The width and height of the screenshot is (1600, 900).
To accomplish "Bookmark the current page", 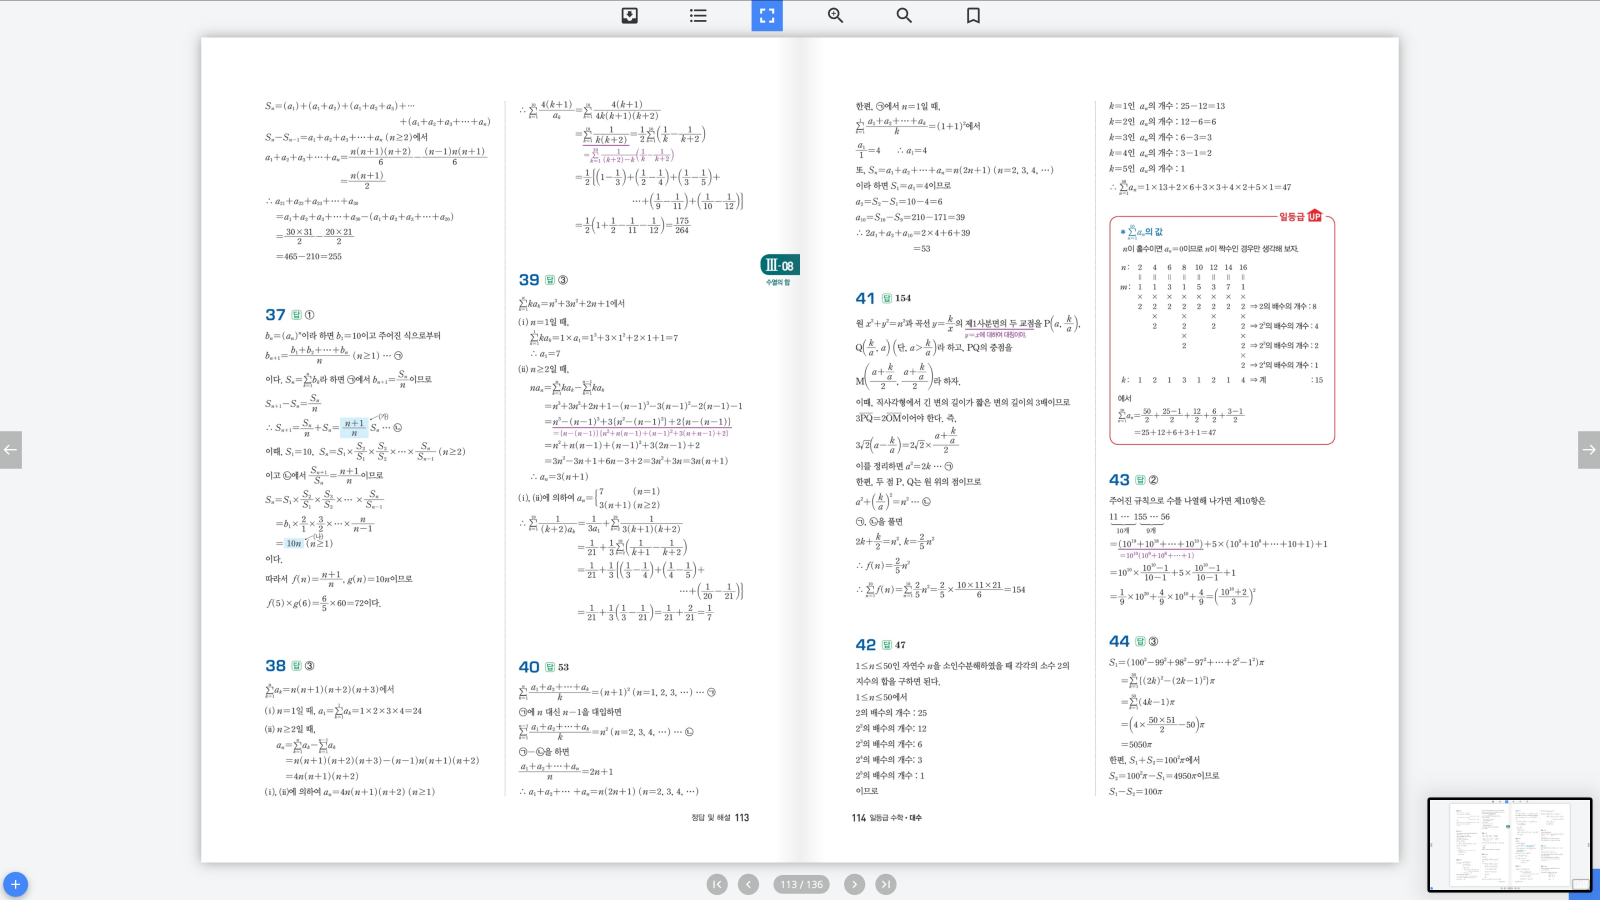I will (973, 16).
